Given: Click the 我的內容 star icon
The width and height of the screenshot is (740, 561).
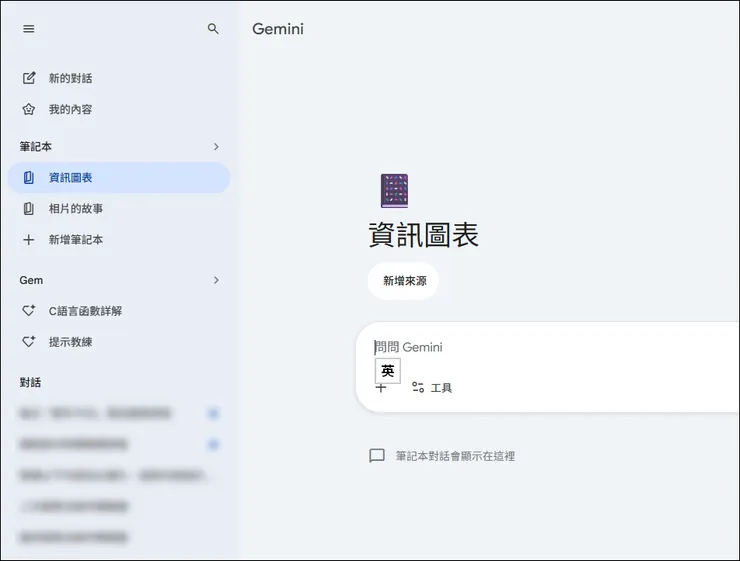Looking at the screenshot, I should click(x=29, y=109).
